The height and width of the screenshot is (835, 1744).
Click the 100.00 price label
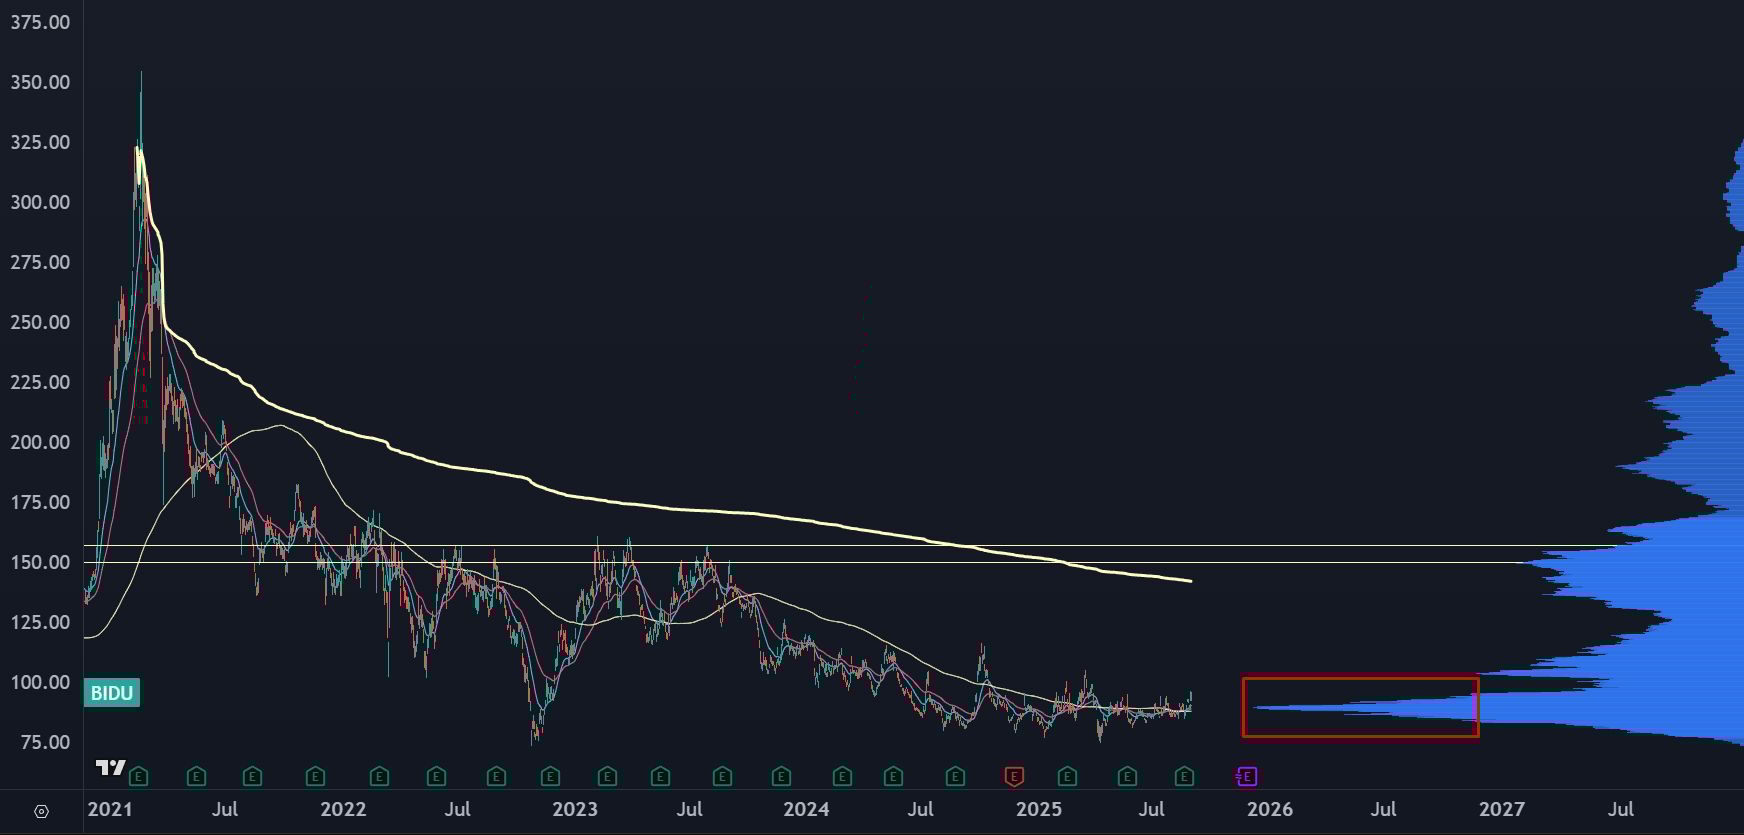[x=40, y=682]
